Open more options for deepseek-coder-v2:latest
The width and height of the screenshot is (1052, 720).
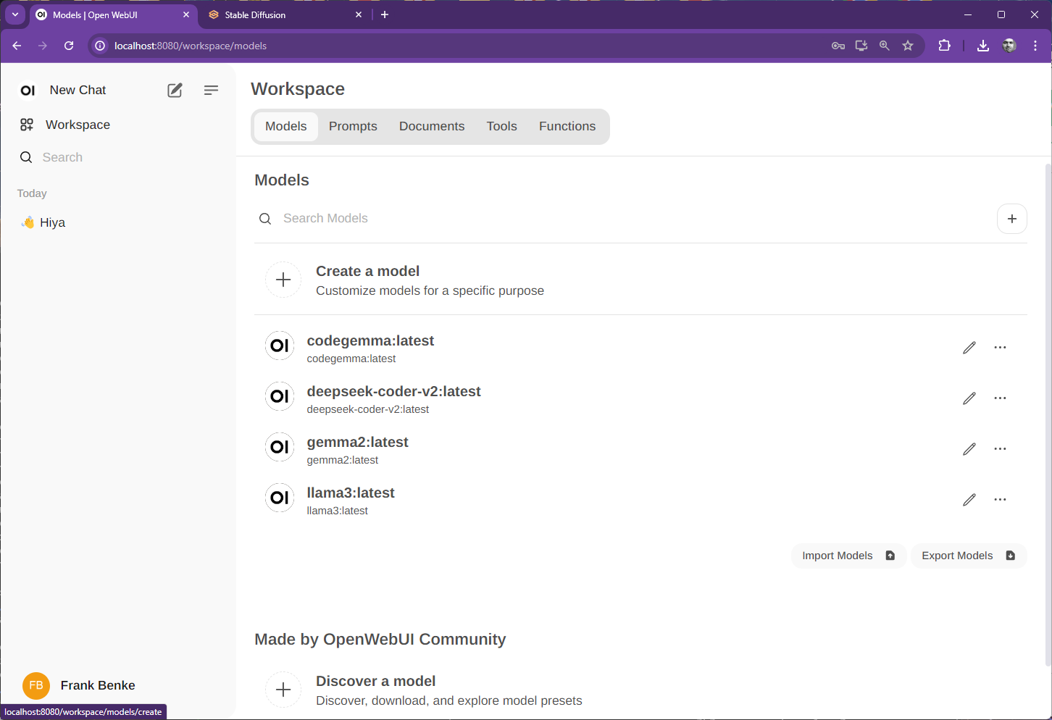(1000, 398)
